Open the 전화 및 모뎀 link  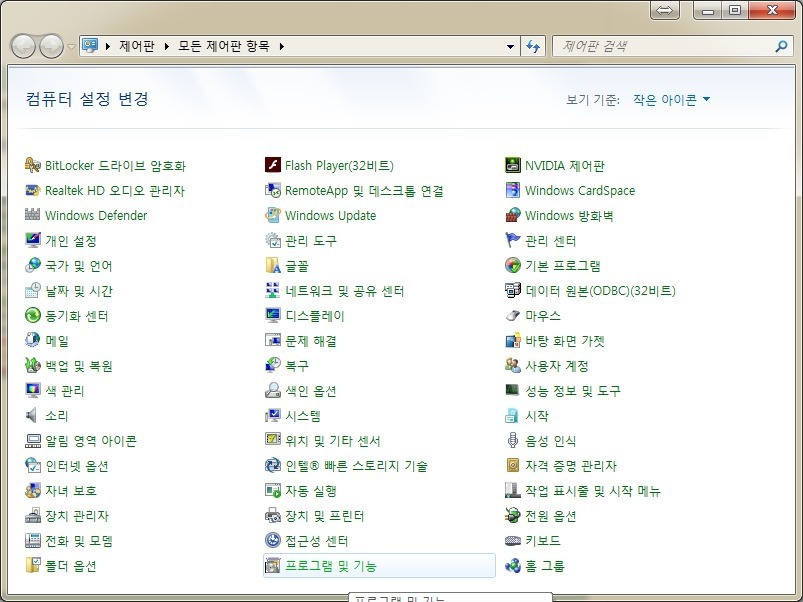click(79, 541)
